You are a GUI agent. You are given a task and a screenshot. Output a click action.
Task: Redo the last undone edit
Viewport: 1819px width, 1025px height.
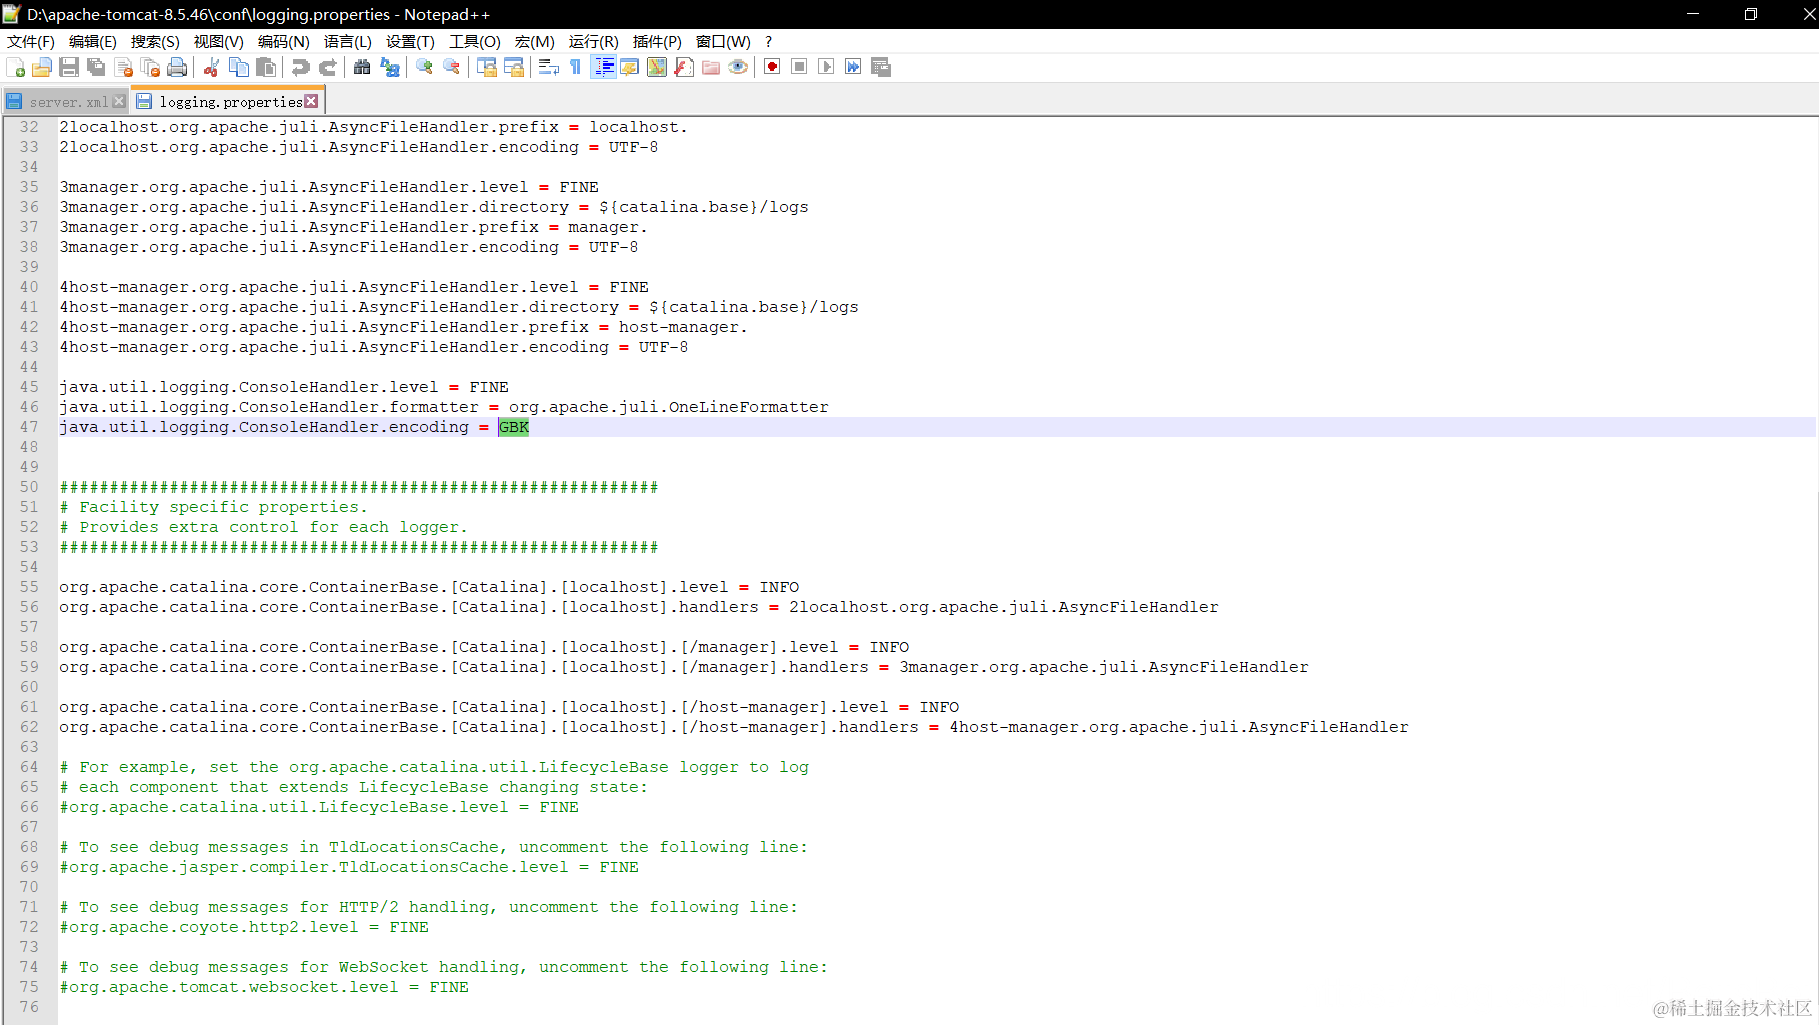(x=327, y=67)
